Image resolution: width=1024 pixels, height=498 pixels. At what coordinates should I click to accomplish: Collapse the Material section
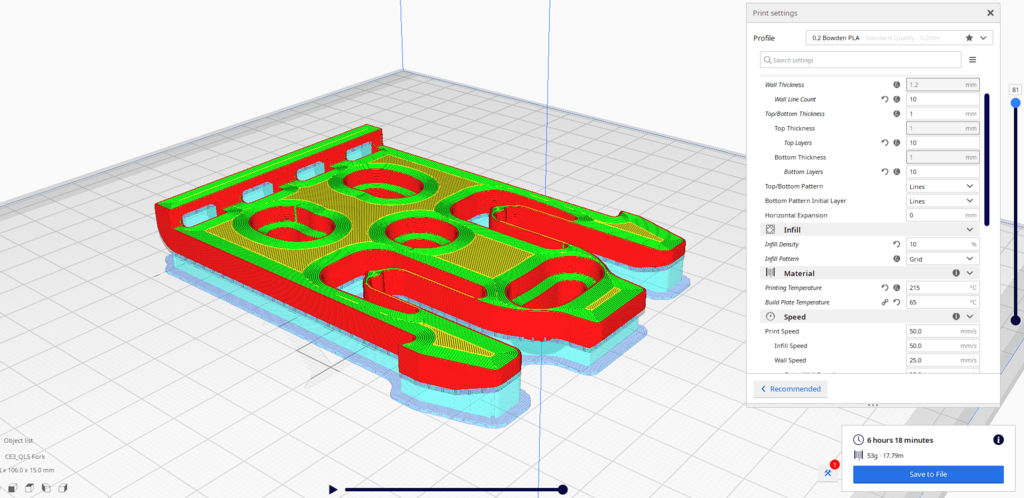(969, 273)
